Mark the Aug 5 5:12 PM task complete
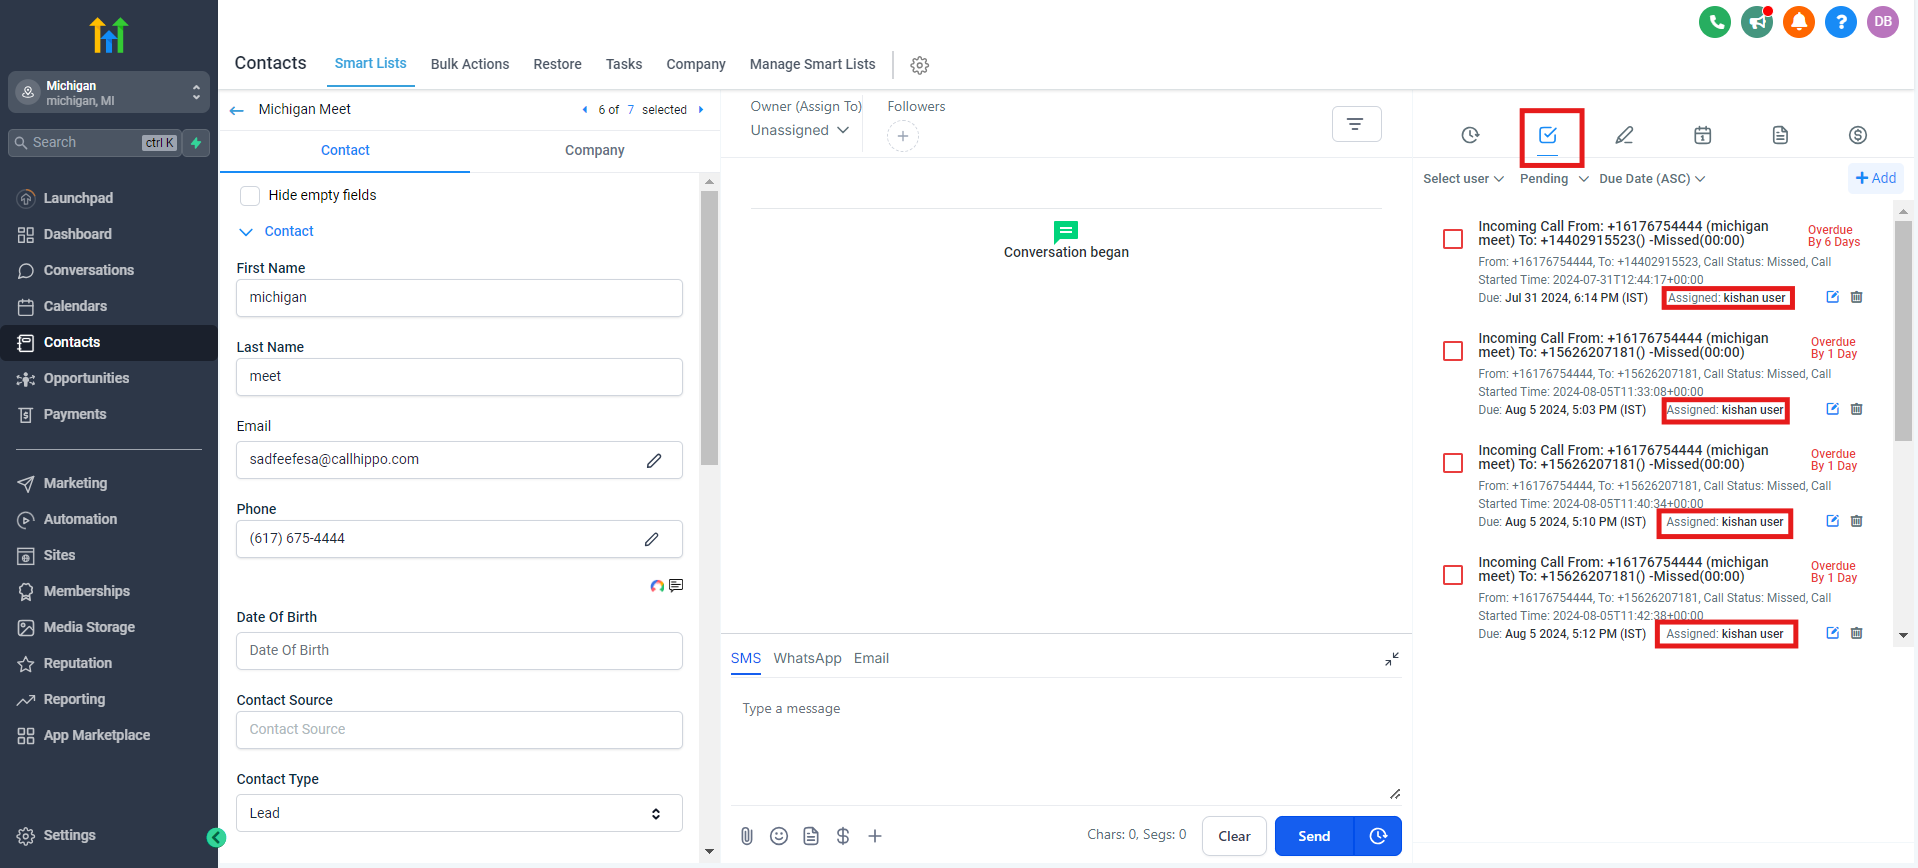Screen dimensions: 1918x868 coord(1453,575)
